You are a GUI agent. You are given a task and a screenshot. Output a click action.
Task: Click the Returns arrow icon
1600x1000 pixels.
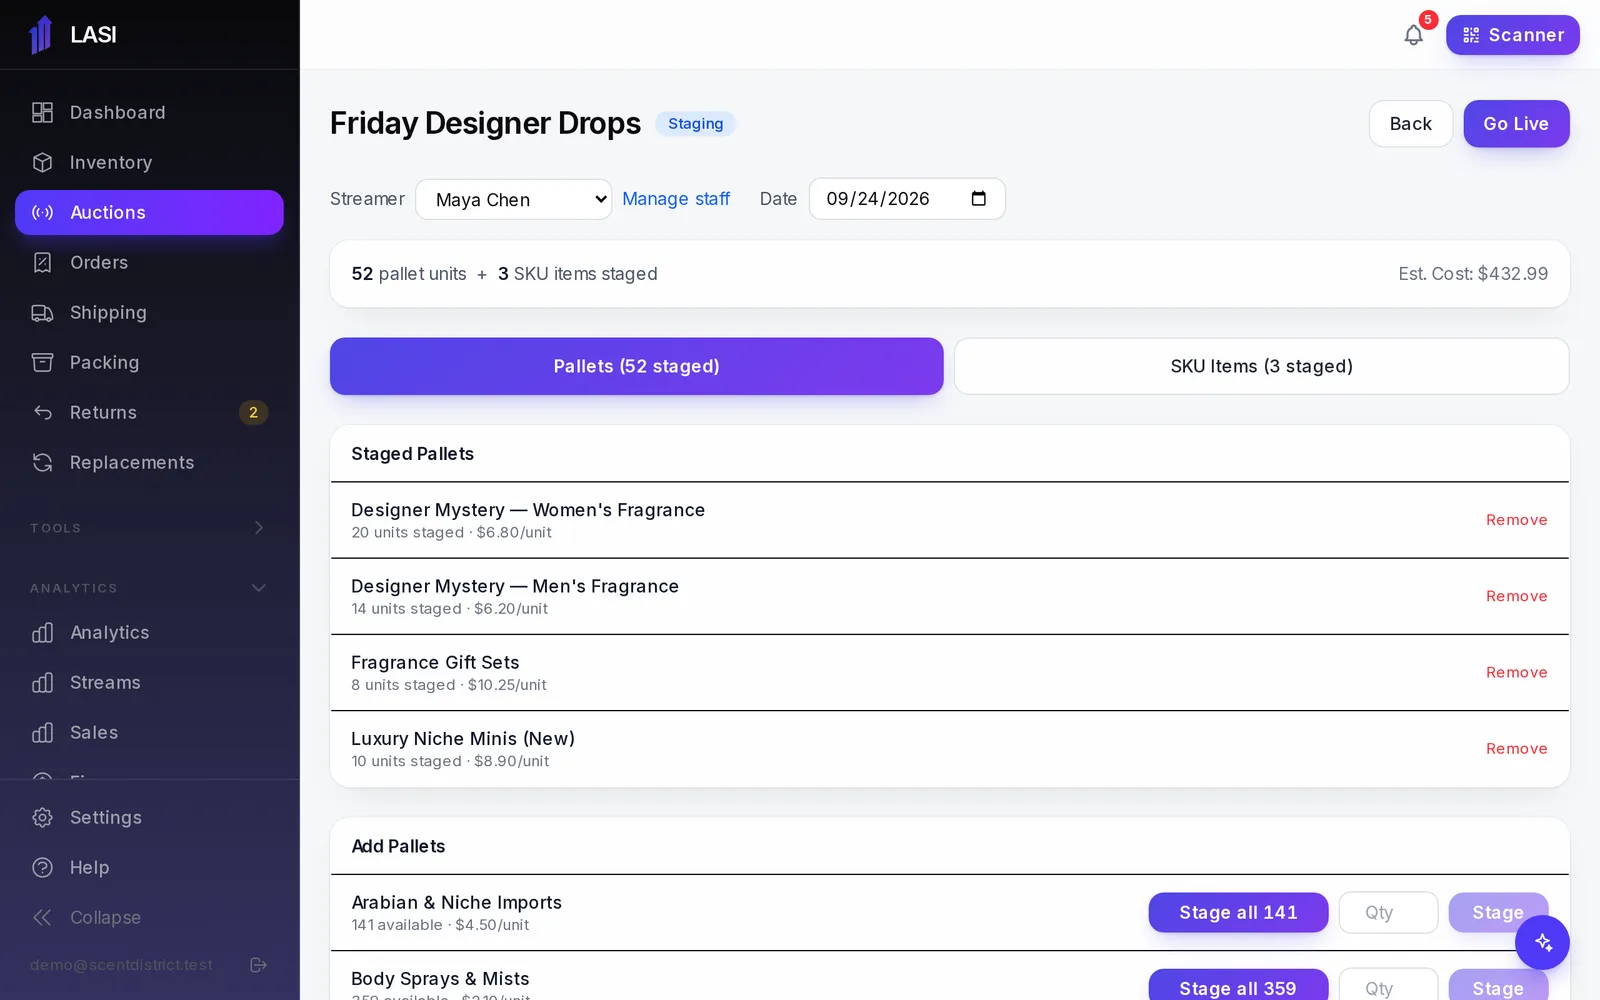(x=42, y=413)
